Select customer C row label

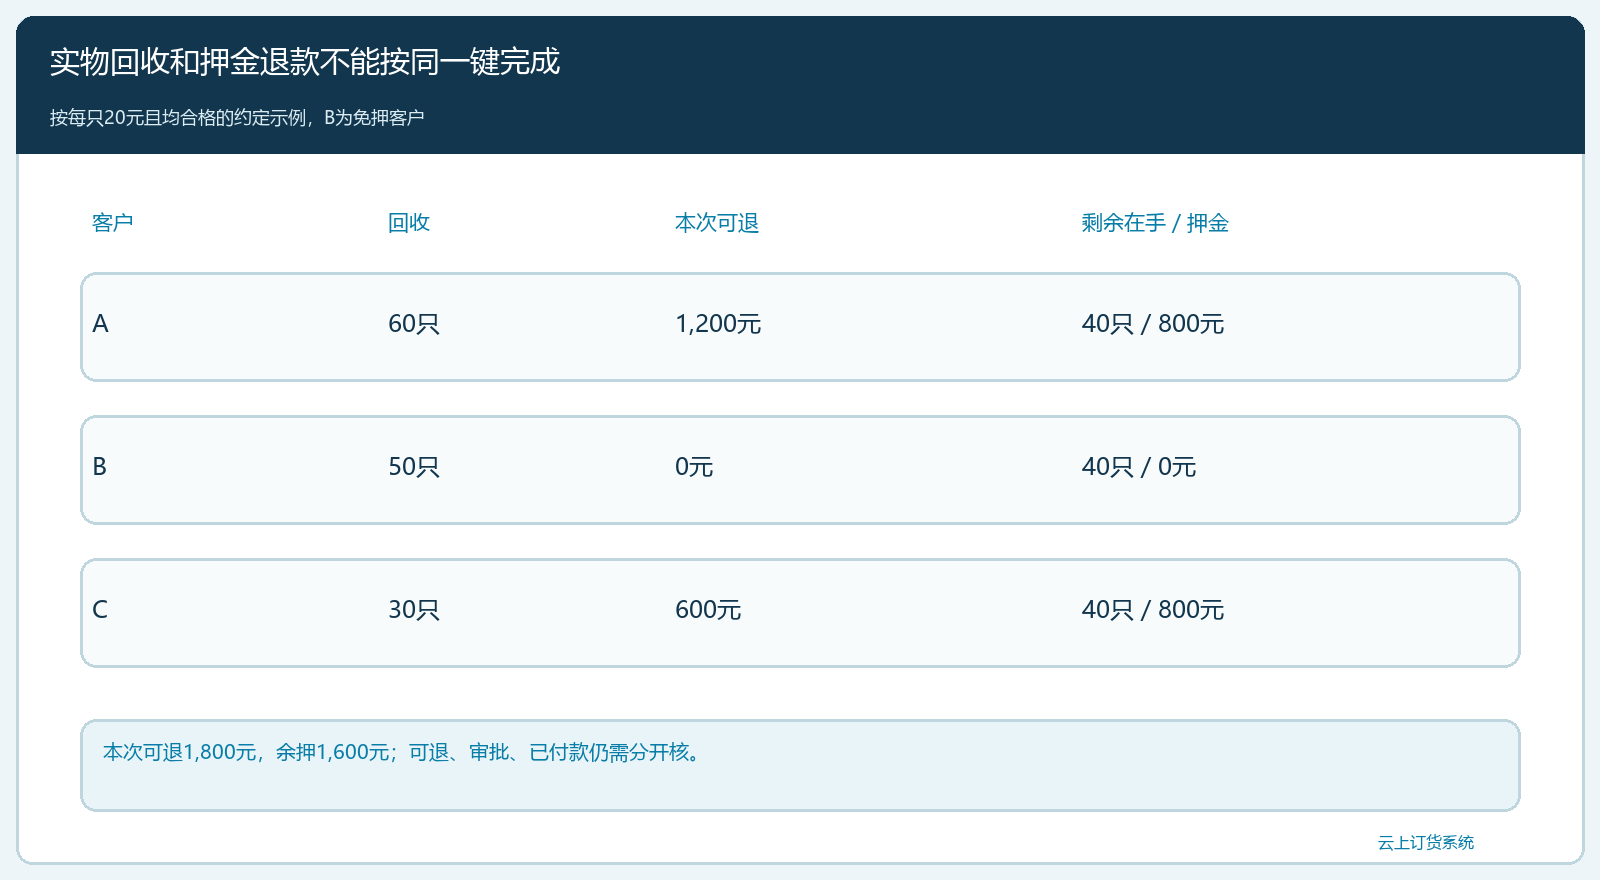coord(100,610)
